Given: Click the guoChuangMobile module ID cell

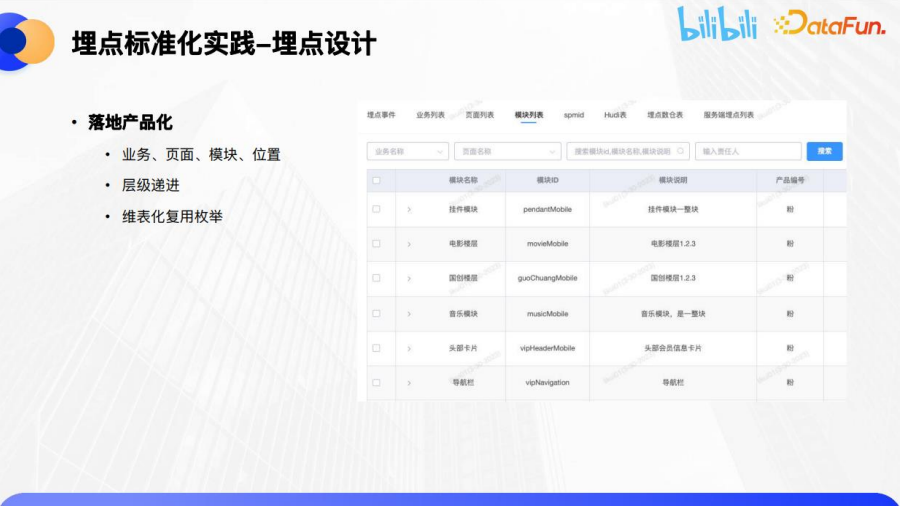Looking at the screenshot, I should (548, 278).
